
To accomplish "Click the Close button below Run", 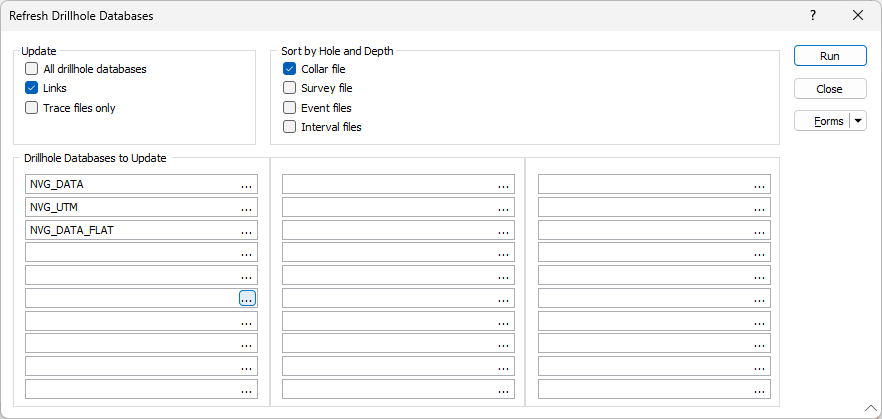I will pyautogui.click(x=830, y=89).
